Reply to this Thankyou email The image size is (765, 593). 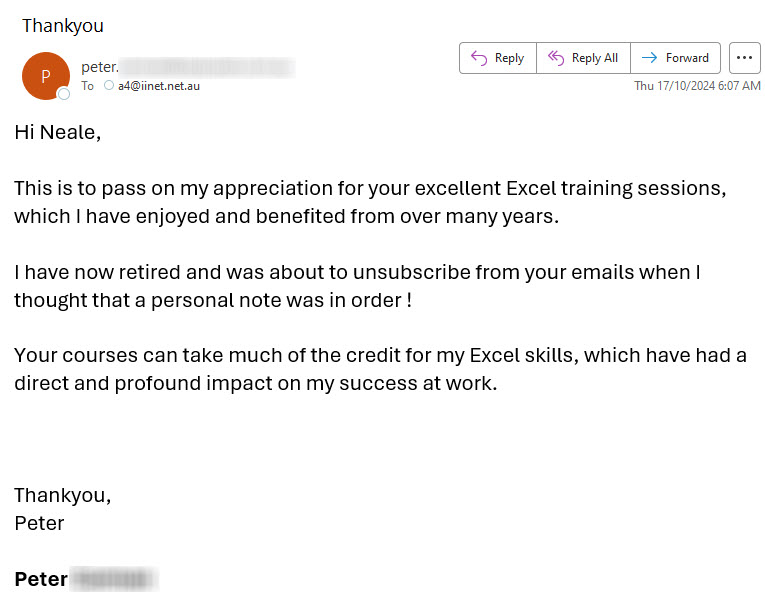pyautogui.click(x=497, y=58)
